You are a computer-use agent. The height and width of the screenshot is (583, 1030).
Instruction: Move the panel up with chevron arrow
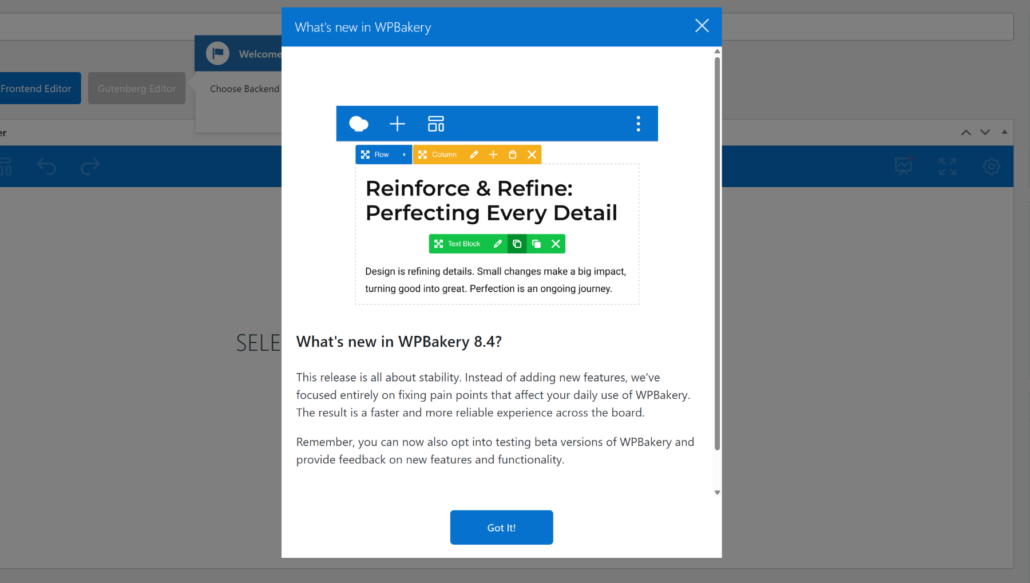(966, 132)
